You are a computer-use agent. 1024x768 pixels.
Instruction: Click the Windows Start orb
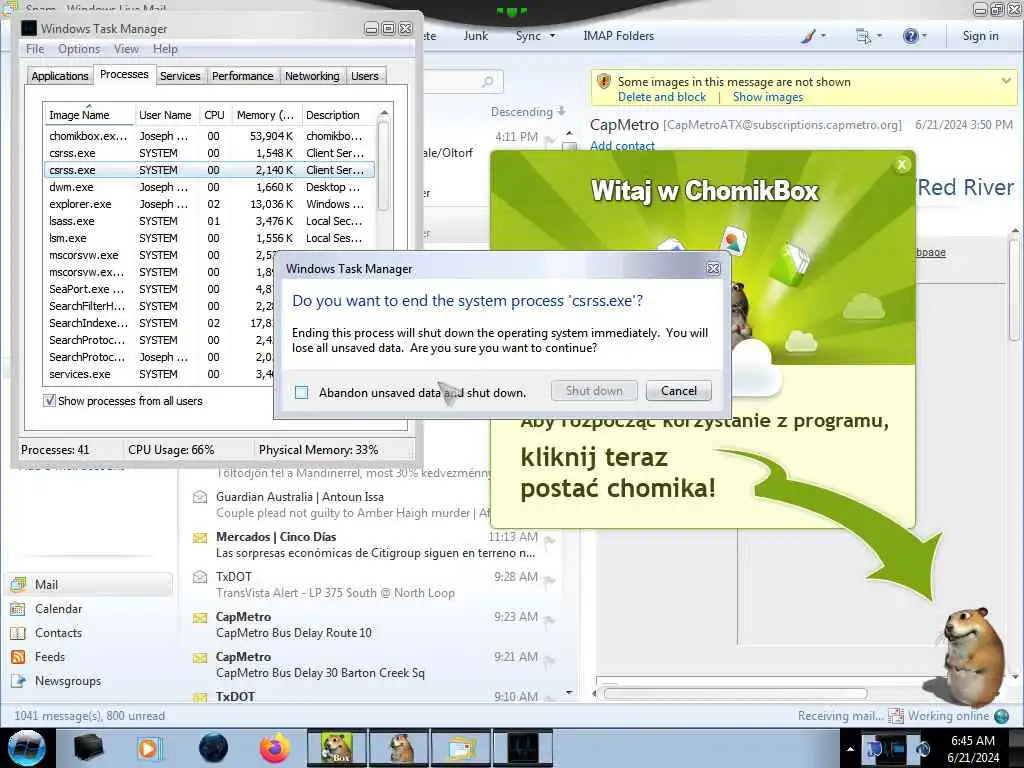coord(27,748)
